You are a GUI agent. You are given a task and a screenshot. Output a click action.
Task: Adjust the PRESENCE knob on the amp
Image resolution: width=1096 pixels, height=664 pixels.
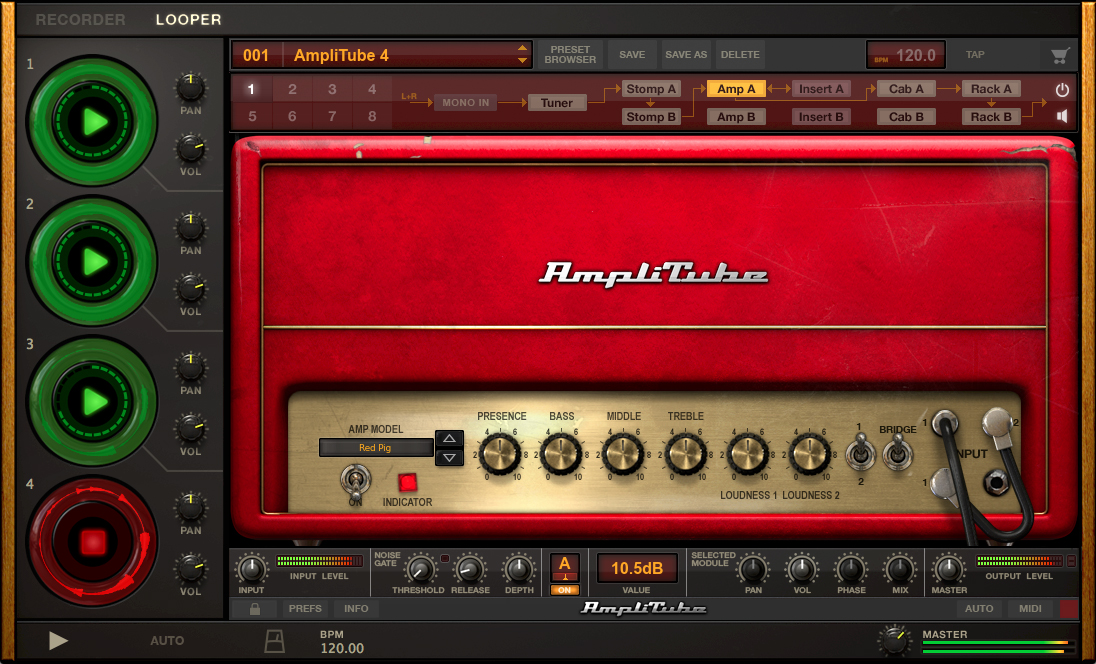(x=501, y=455)
